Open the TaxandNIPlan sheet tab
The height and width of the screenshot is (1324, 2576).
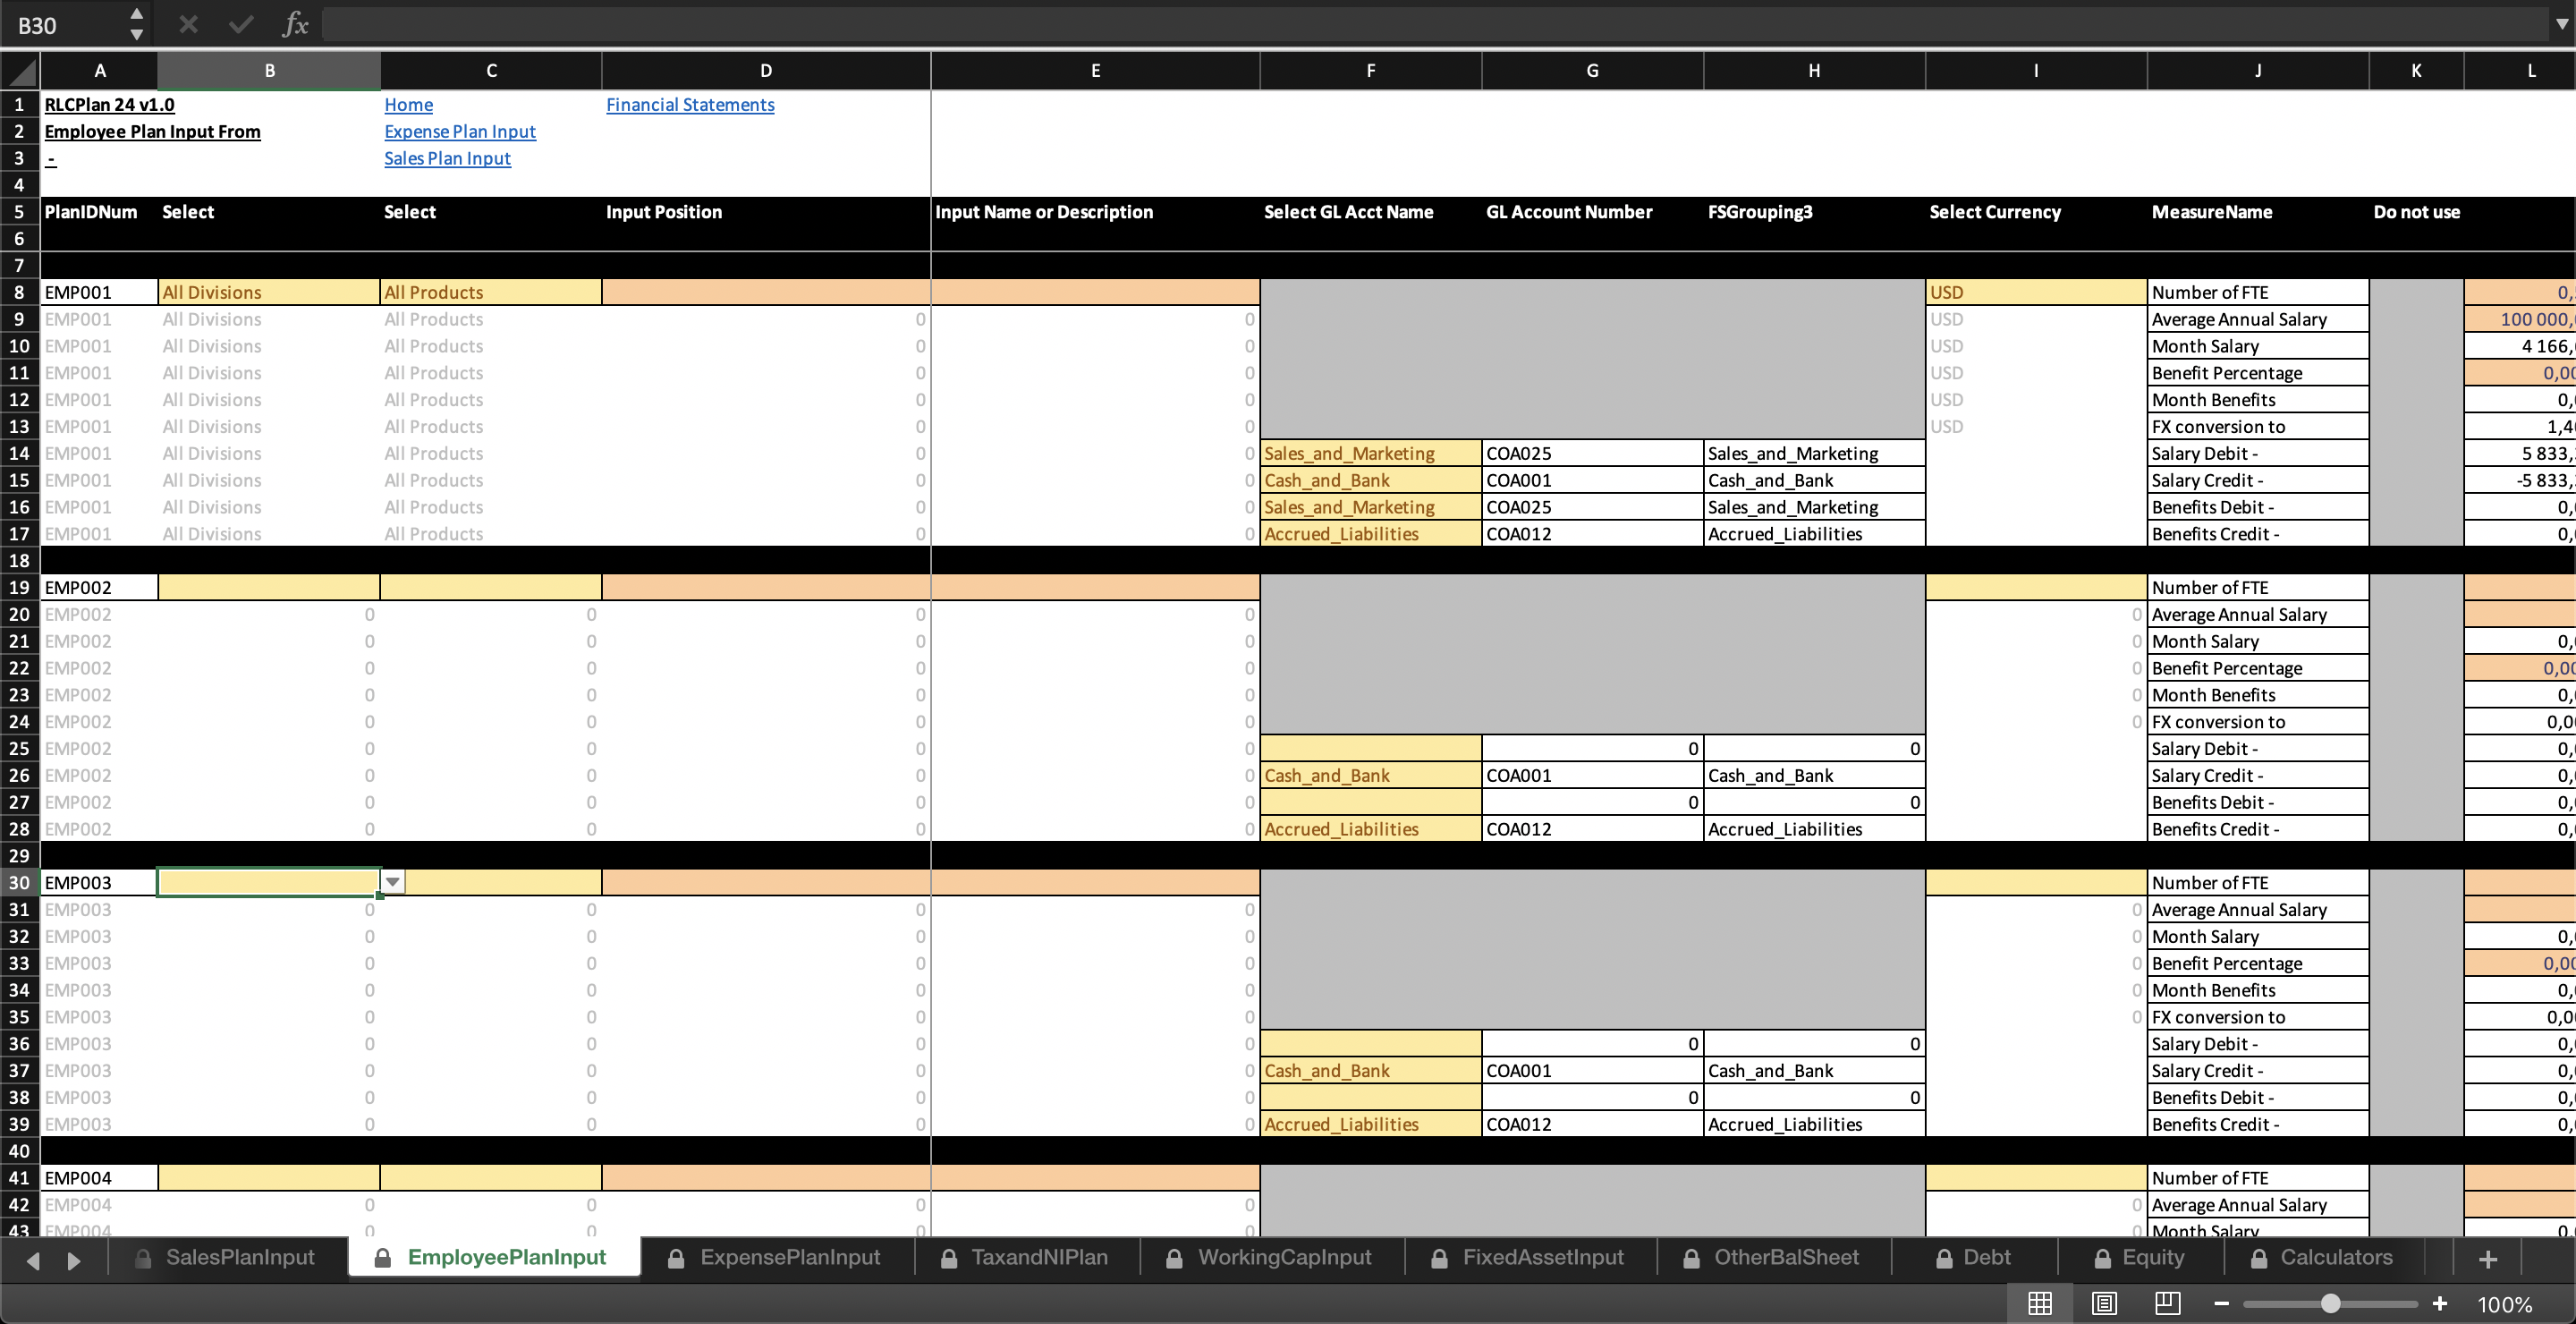point(1026,1258)
